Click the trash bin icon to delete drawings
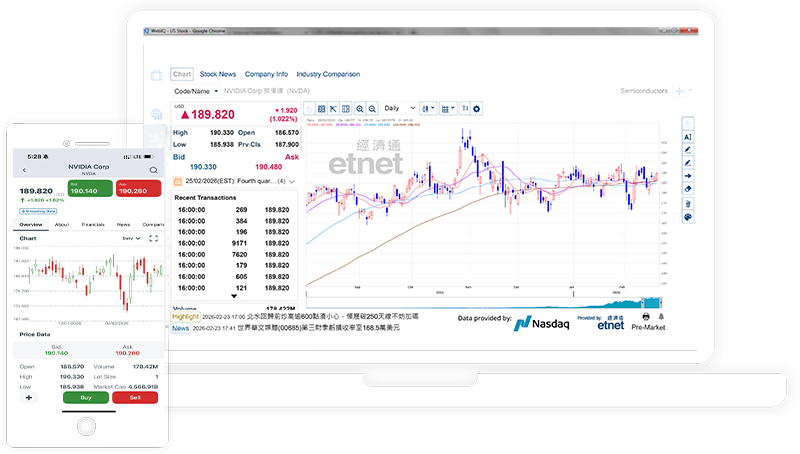 [x=687, y=203]
